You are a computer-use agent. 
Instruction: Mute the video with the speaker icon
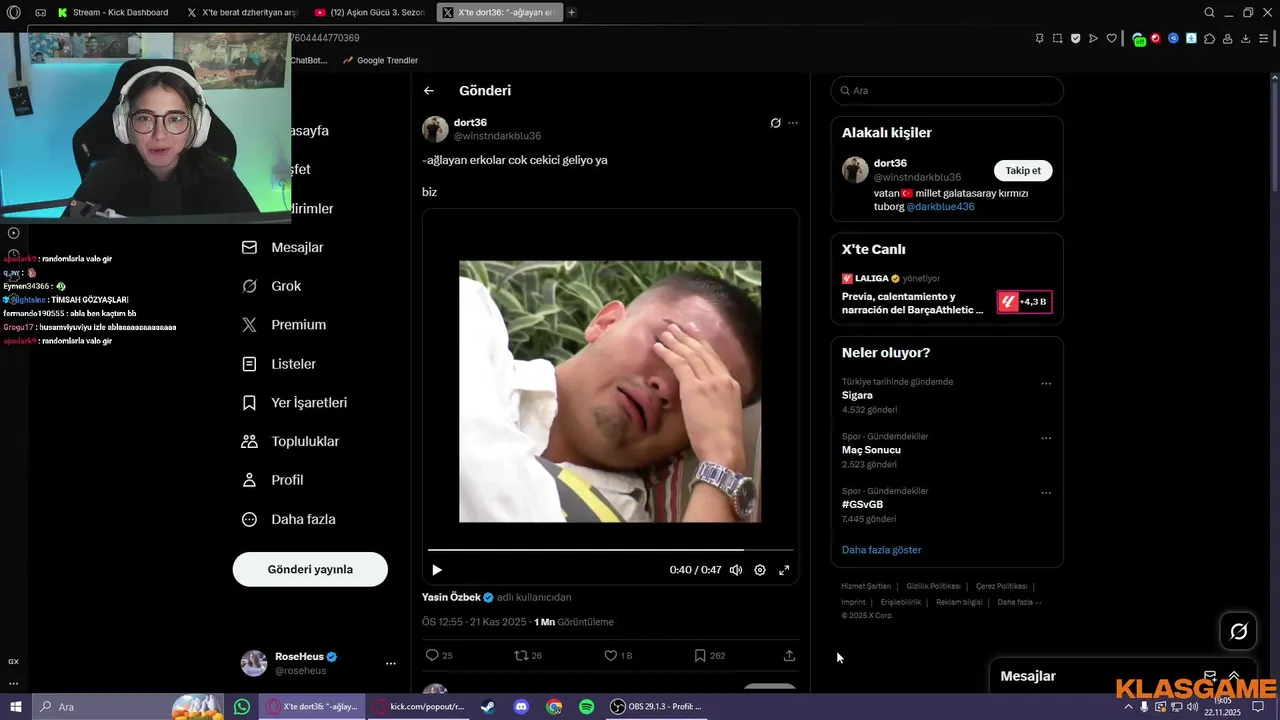[x=736, y=570]
